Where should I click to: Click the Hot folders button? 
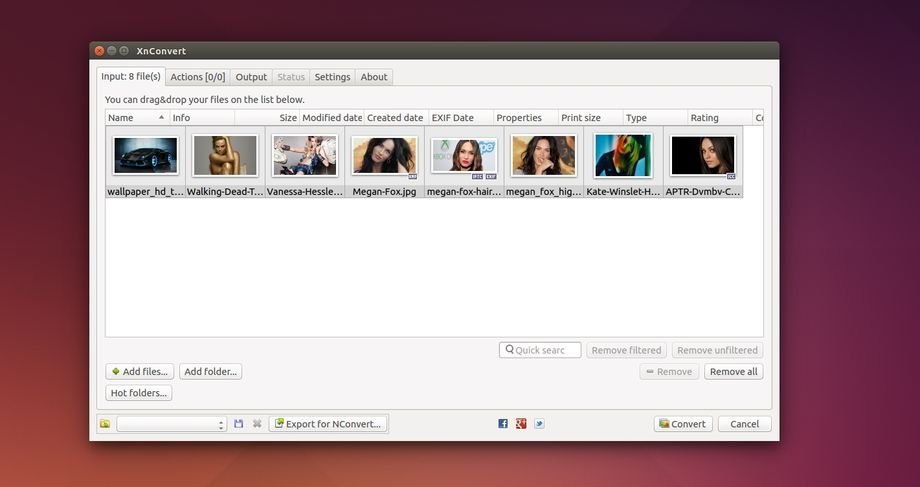pos(138,393)
